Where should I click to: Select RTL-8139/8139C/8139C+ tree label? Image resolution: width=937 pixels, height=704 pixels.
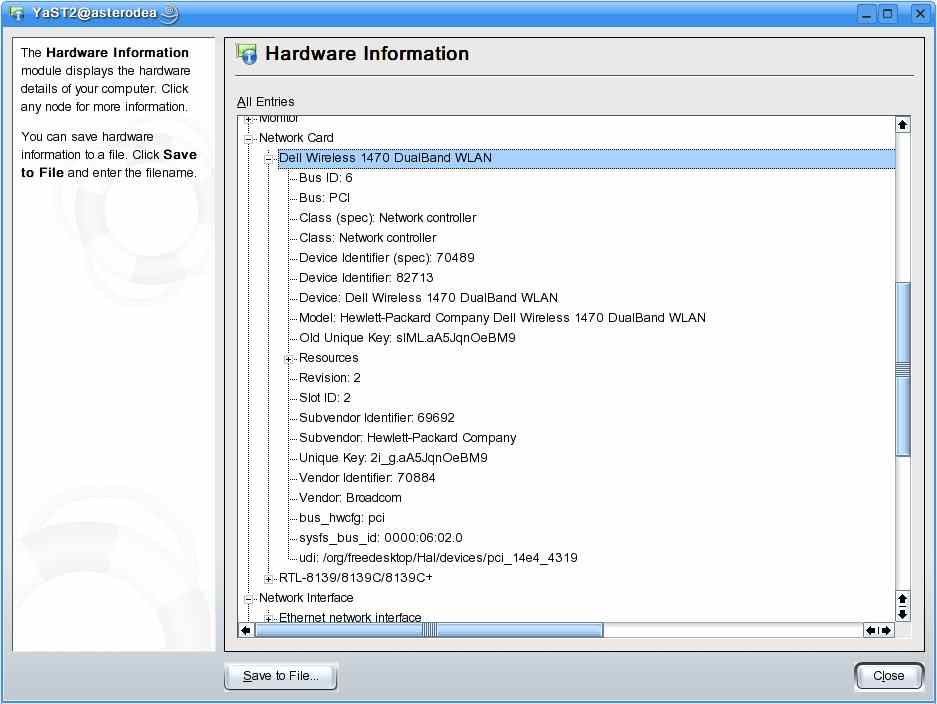click(x=356, y=578)
